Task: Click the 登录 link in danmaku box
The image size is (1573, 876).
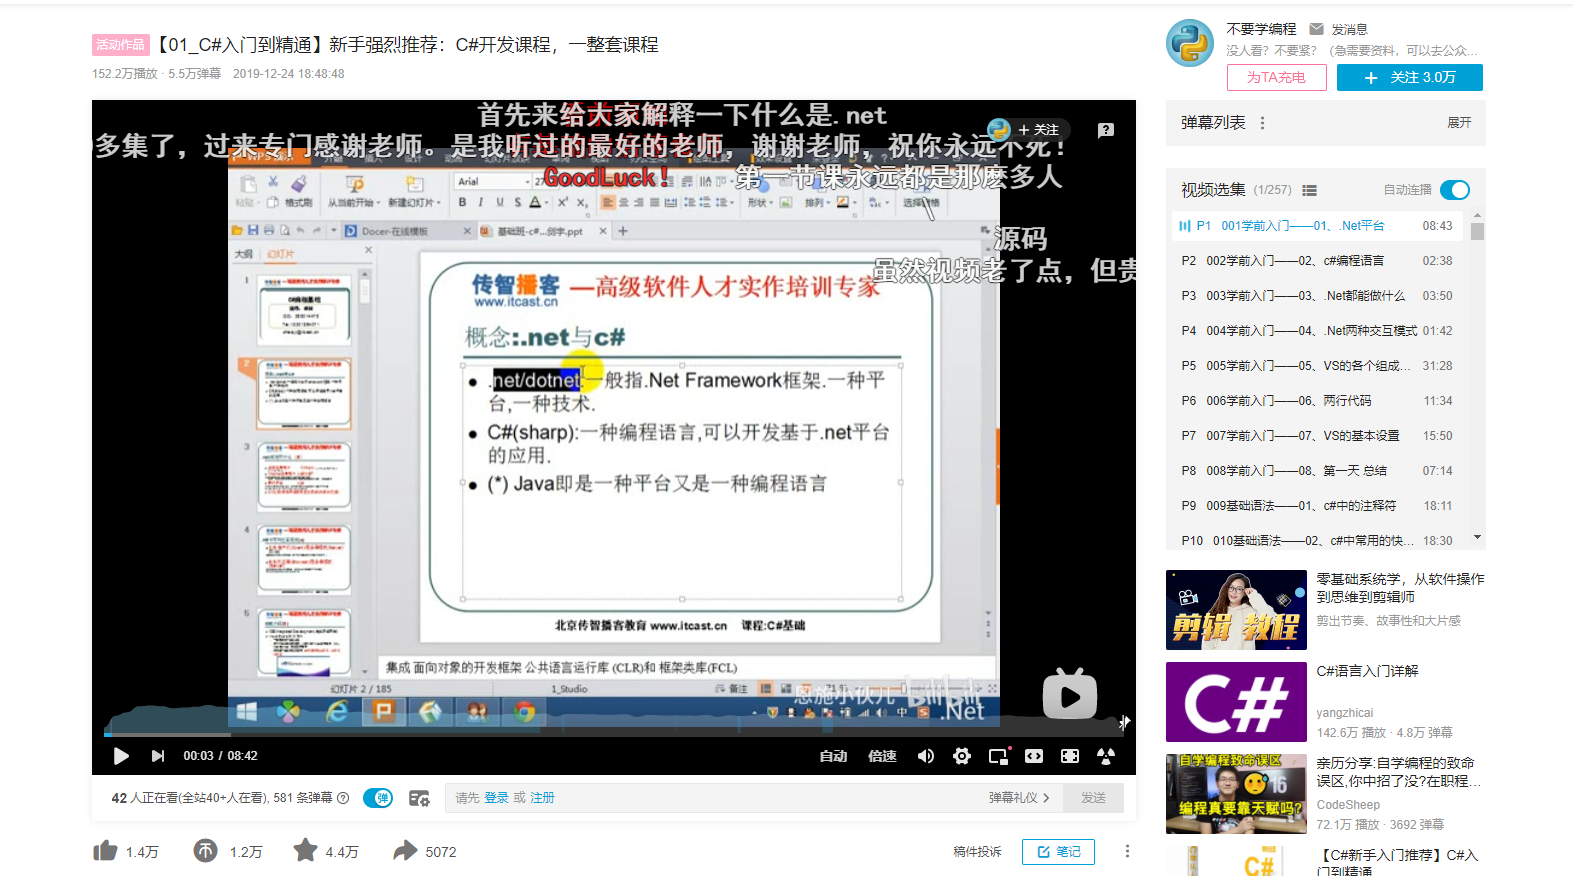Action: tap(496, 798)
